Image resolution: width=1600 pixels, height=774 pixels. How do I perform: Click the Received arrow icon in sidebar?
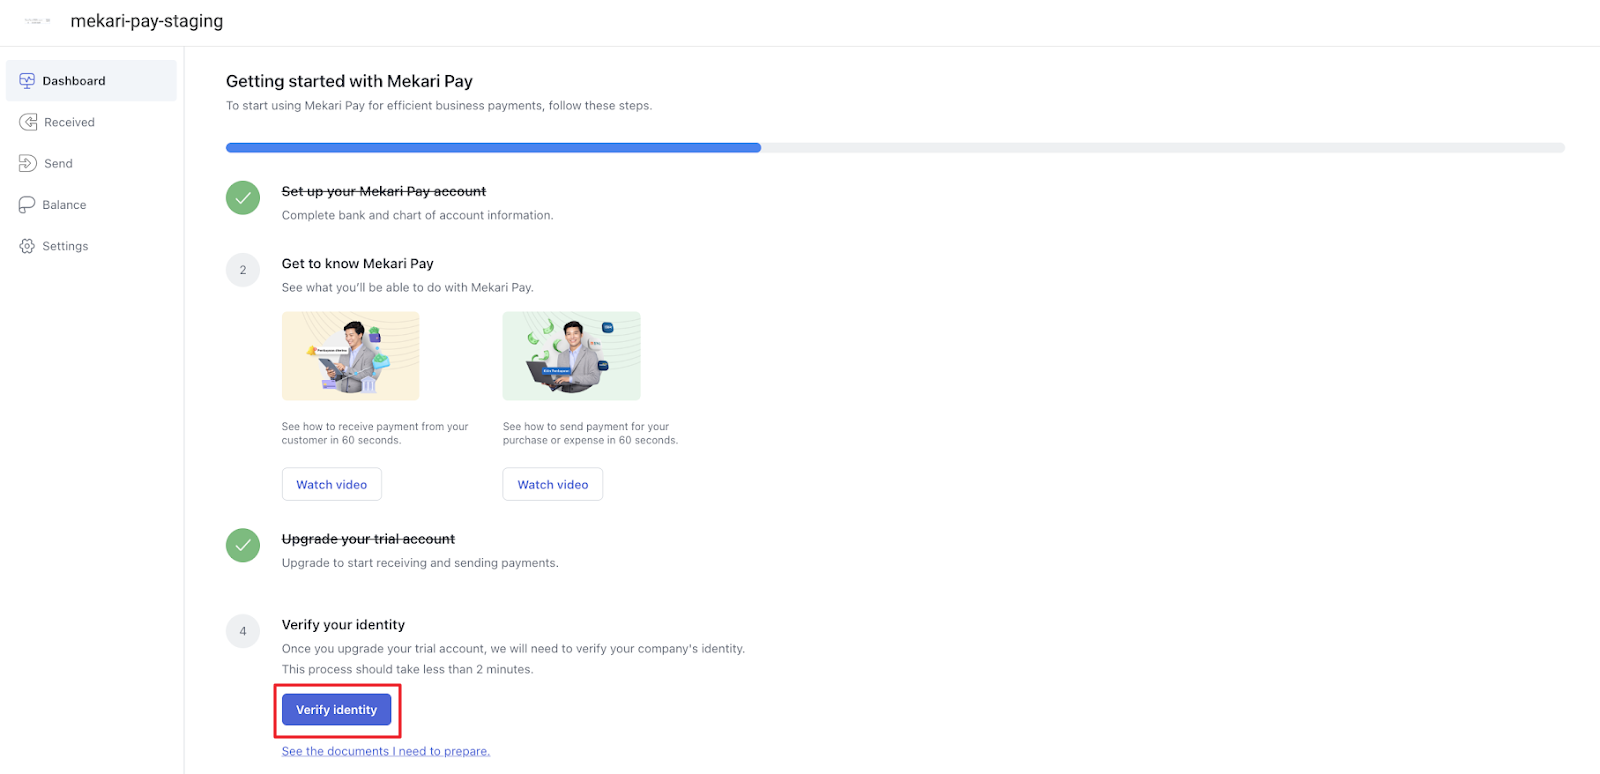[x=28, y=122]
